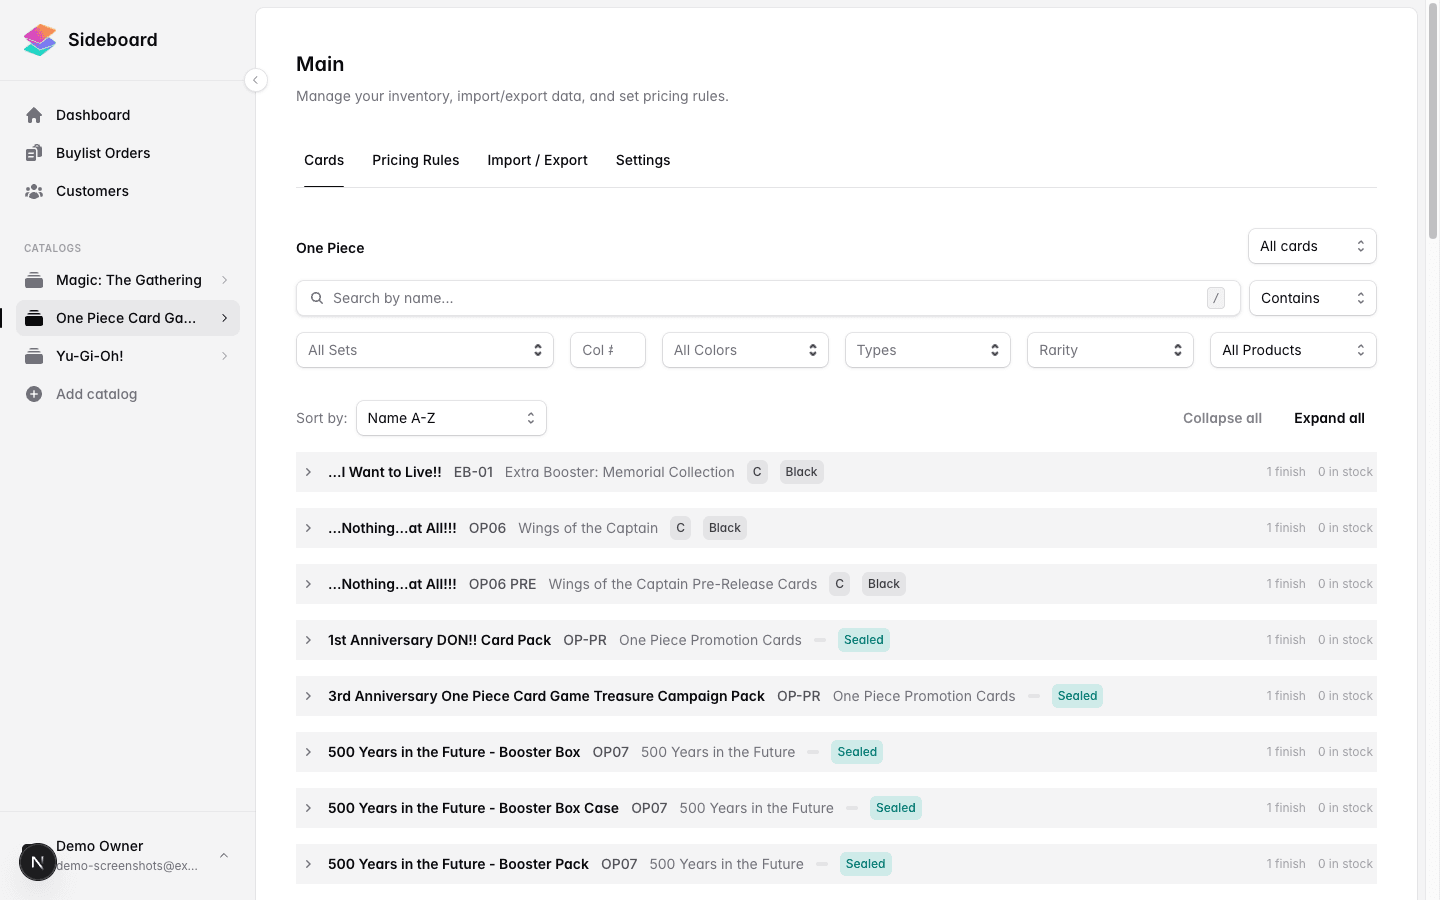This screenshot has height=900, width=1440.
Task: Open the Contains match-type dropdown
Action: click(1312, 298)
